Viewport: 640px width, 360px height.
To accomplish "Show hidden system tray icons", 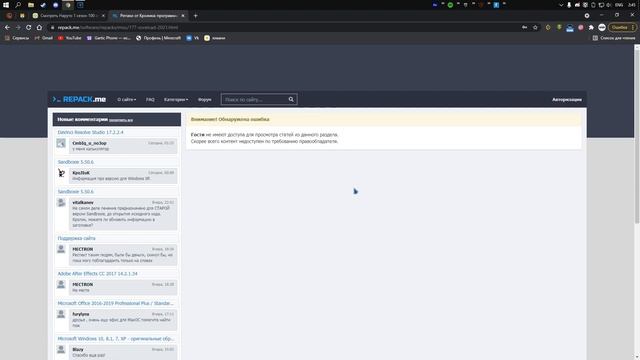I will point(561,5).
